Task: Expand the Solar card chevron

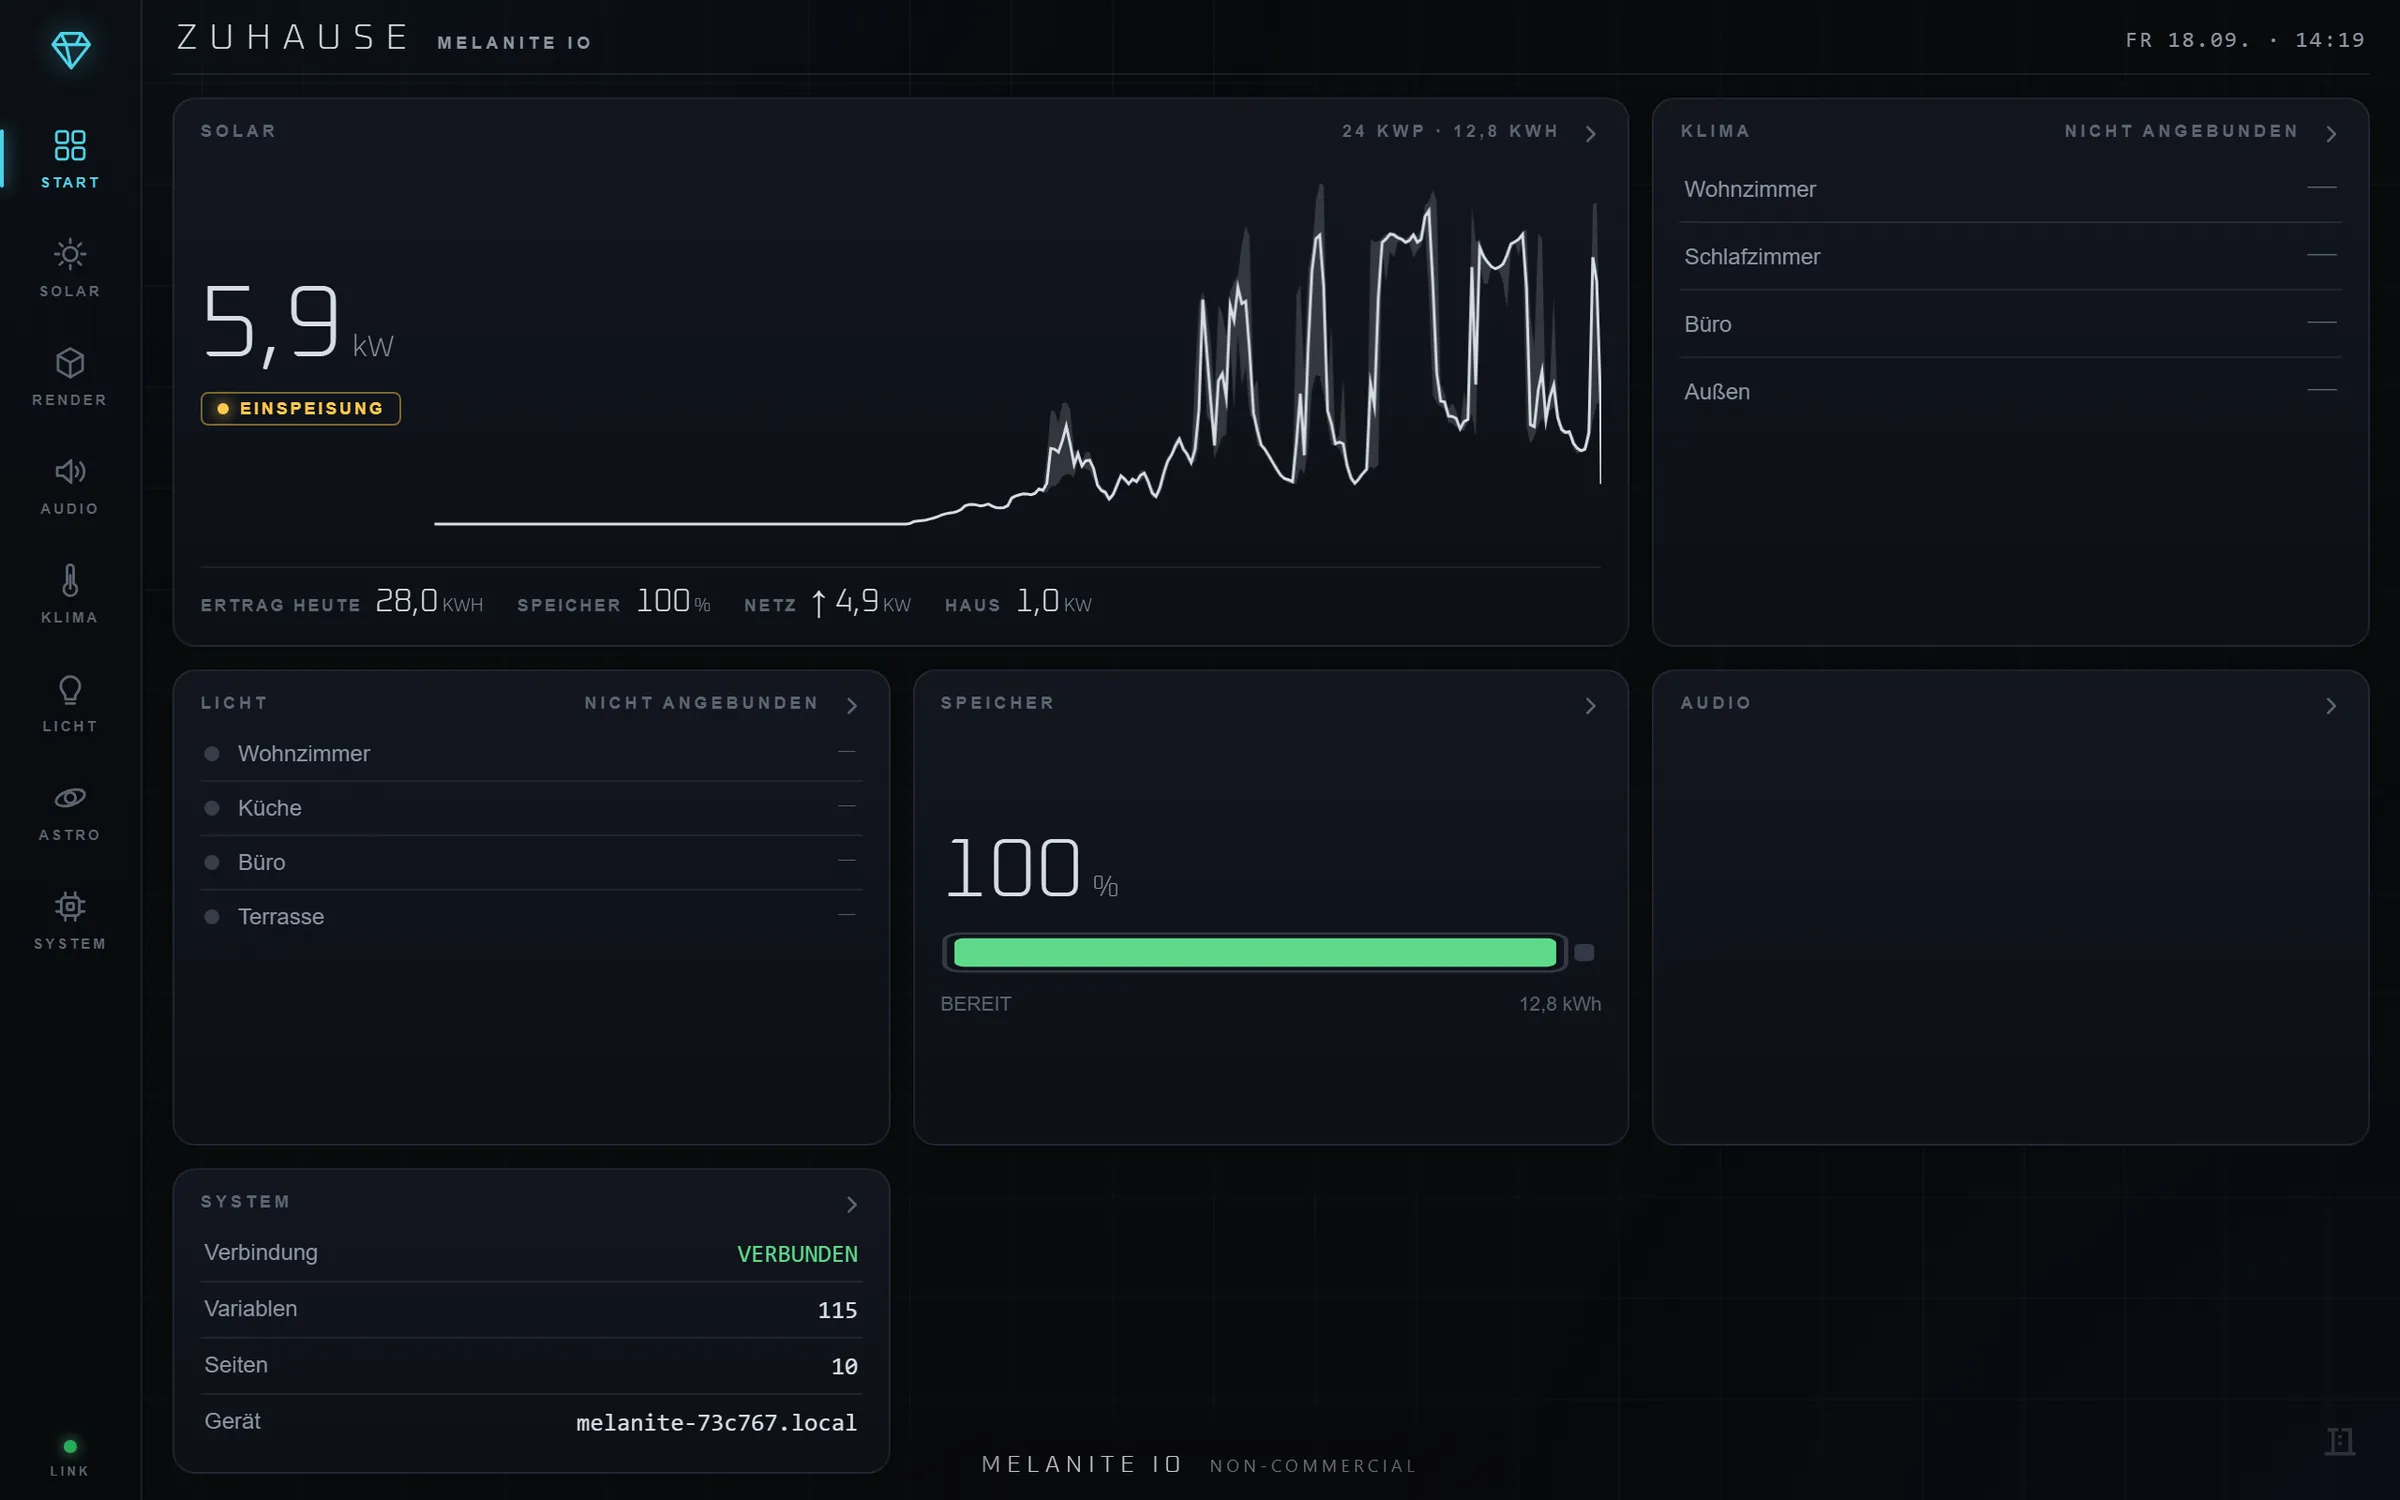Action: [x=1590, y=134]
